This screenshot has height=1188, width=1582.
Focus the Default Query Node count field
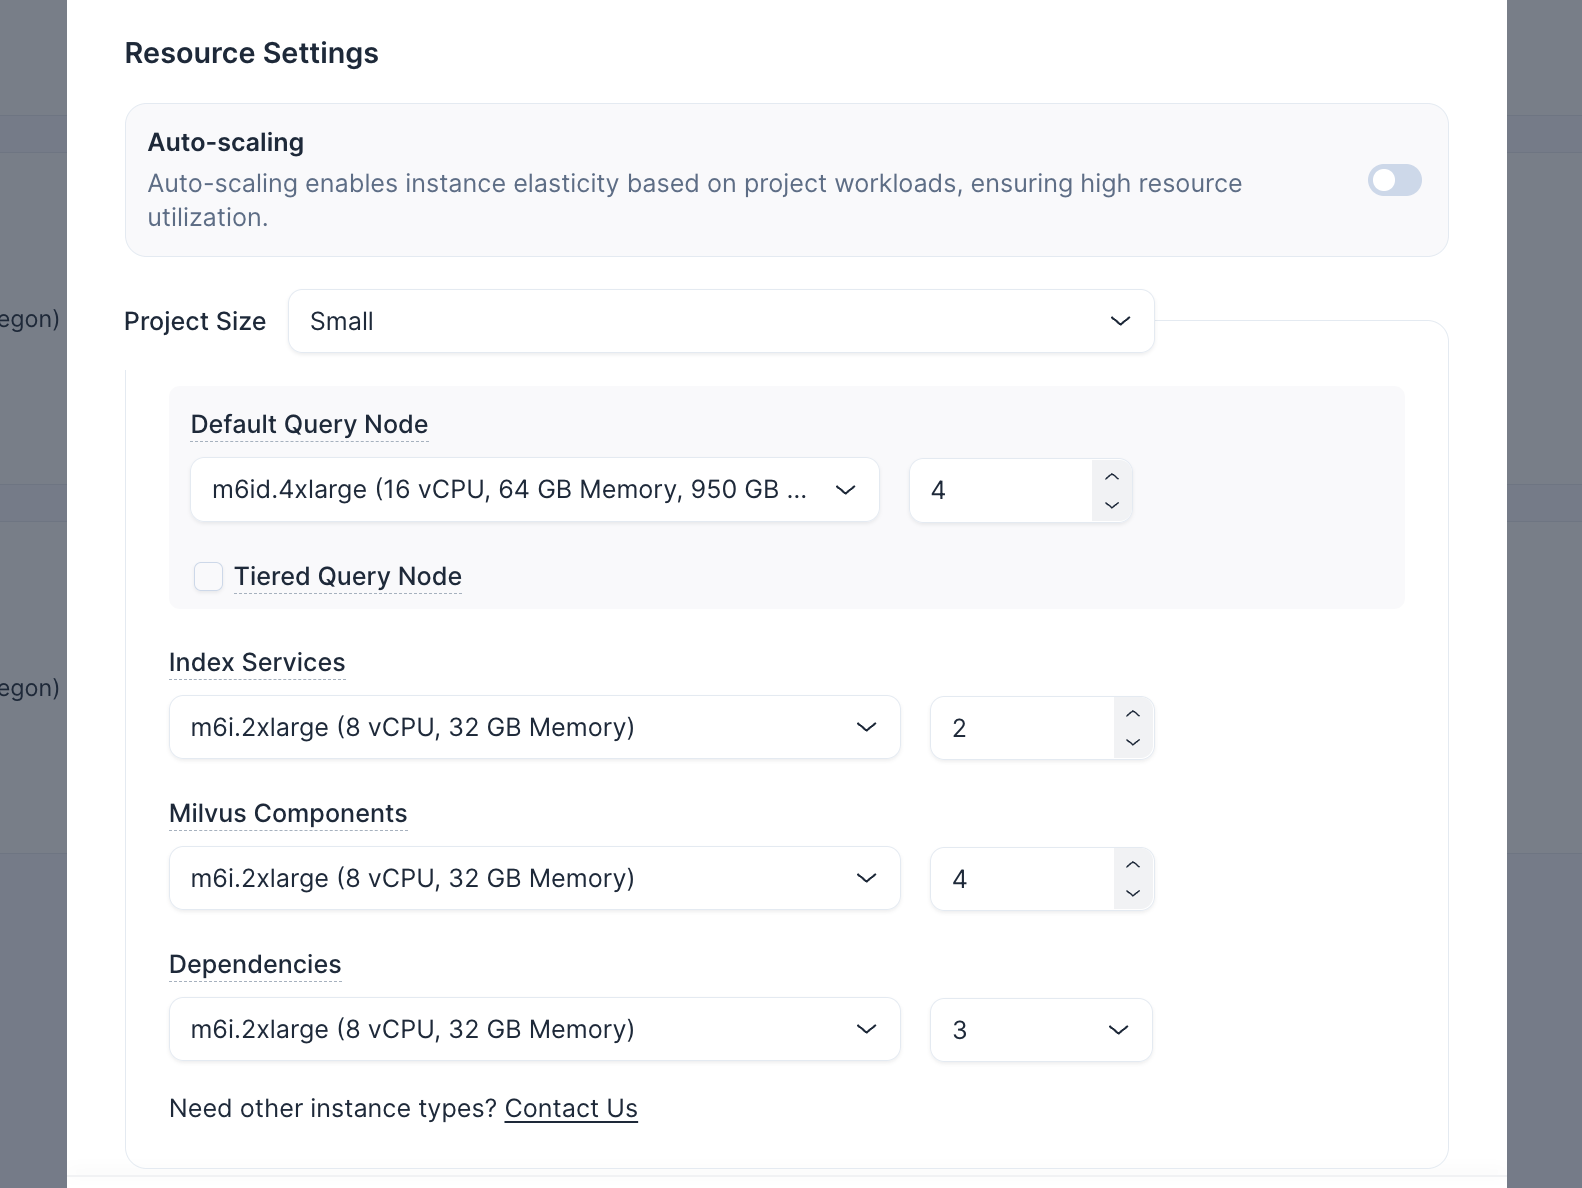click(1000, 490)
